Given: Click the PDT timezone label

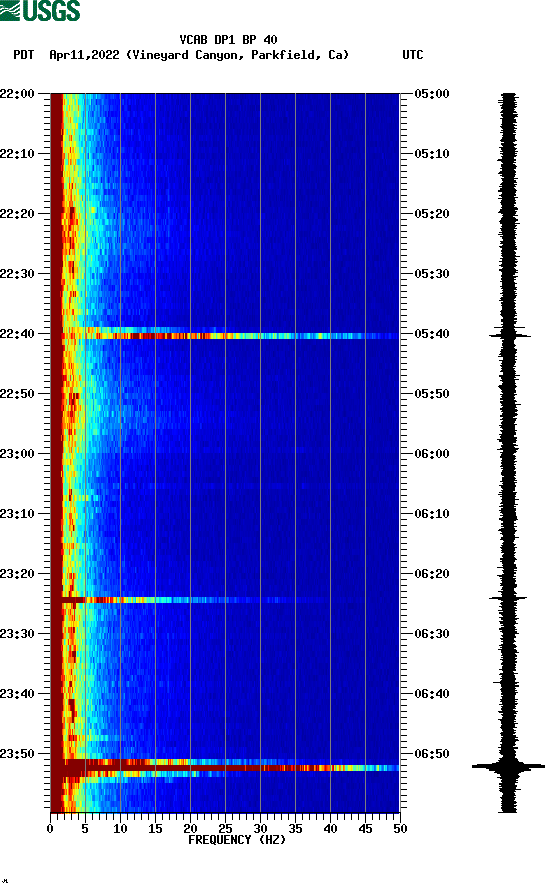Looking at the screenshot, I should click(24, 55).
